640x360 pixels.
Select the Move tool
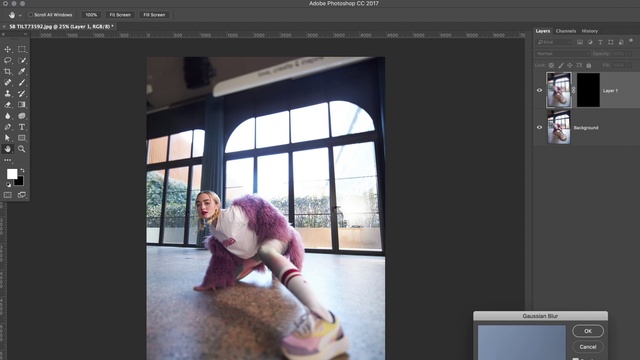coord(7,49)
